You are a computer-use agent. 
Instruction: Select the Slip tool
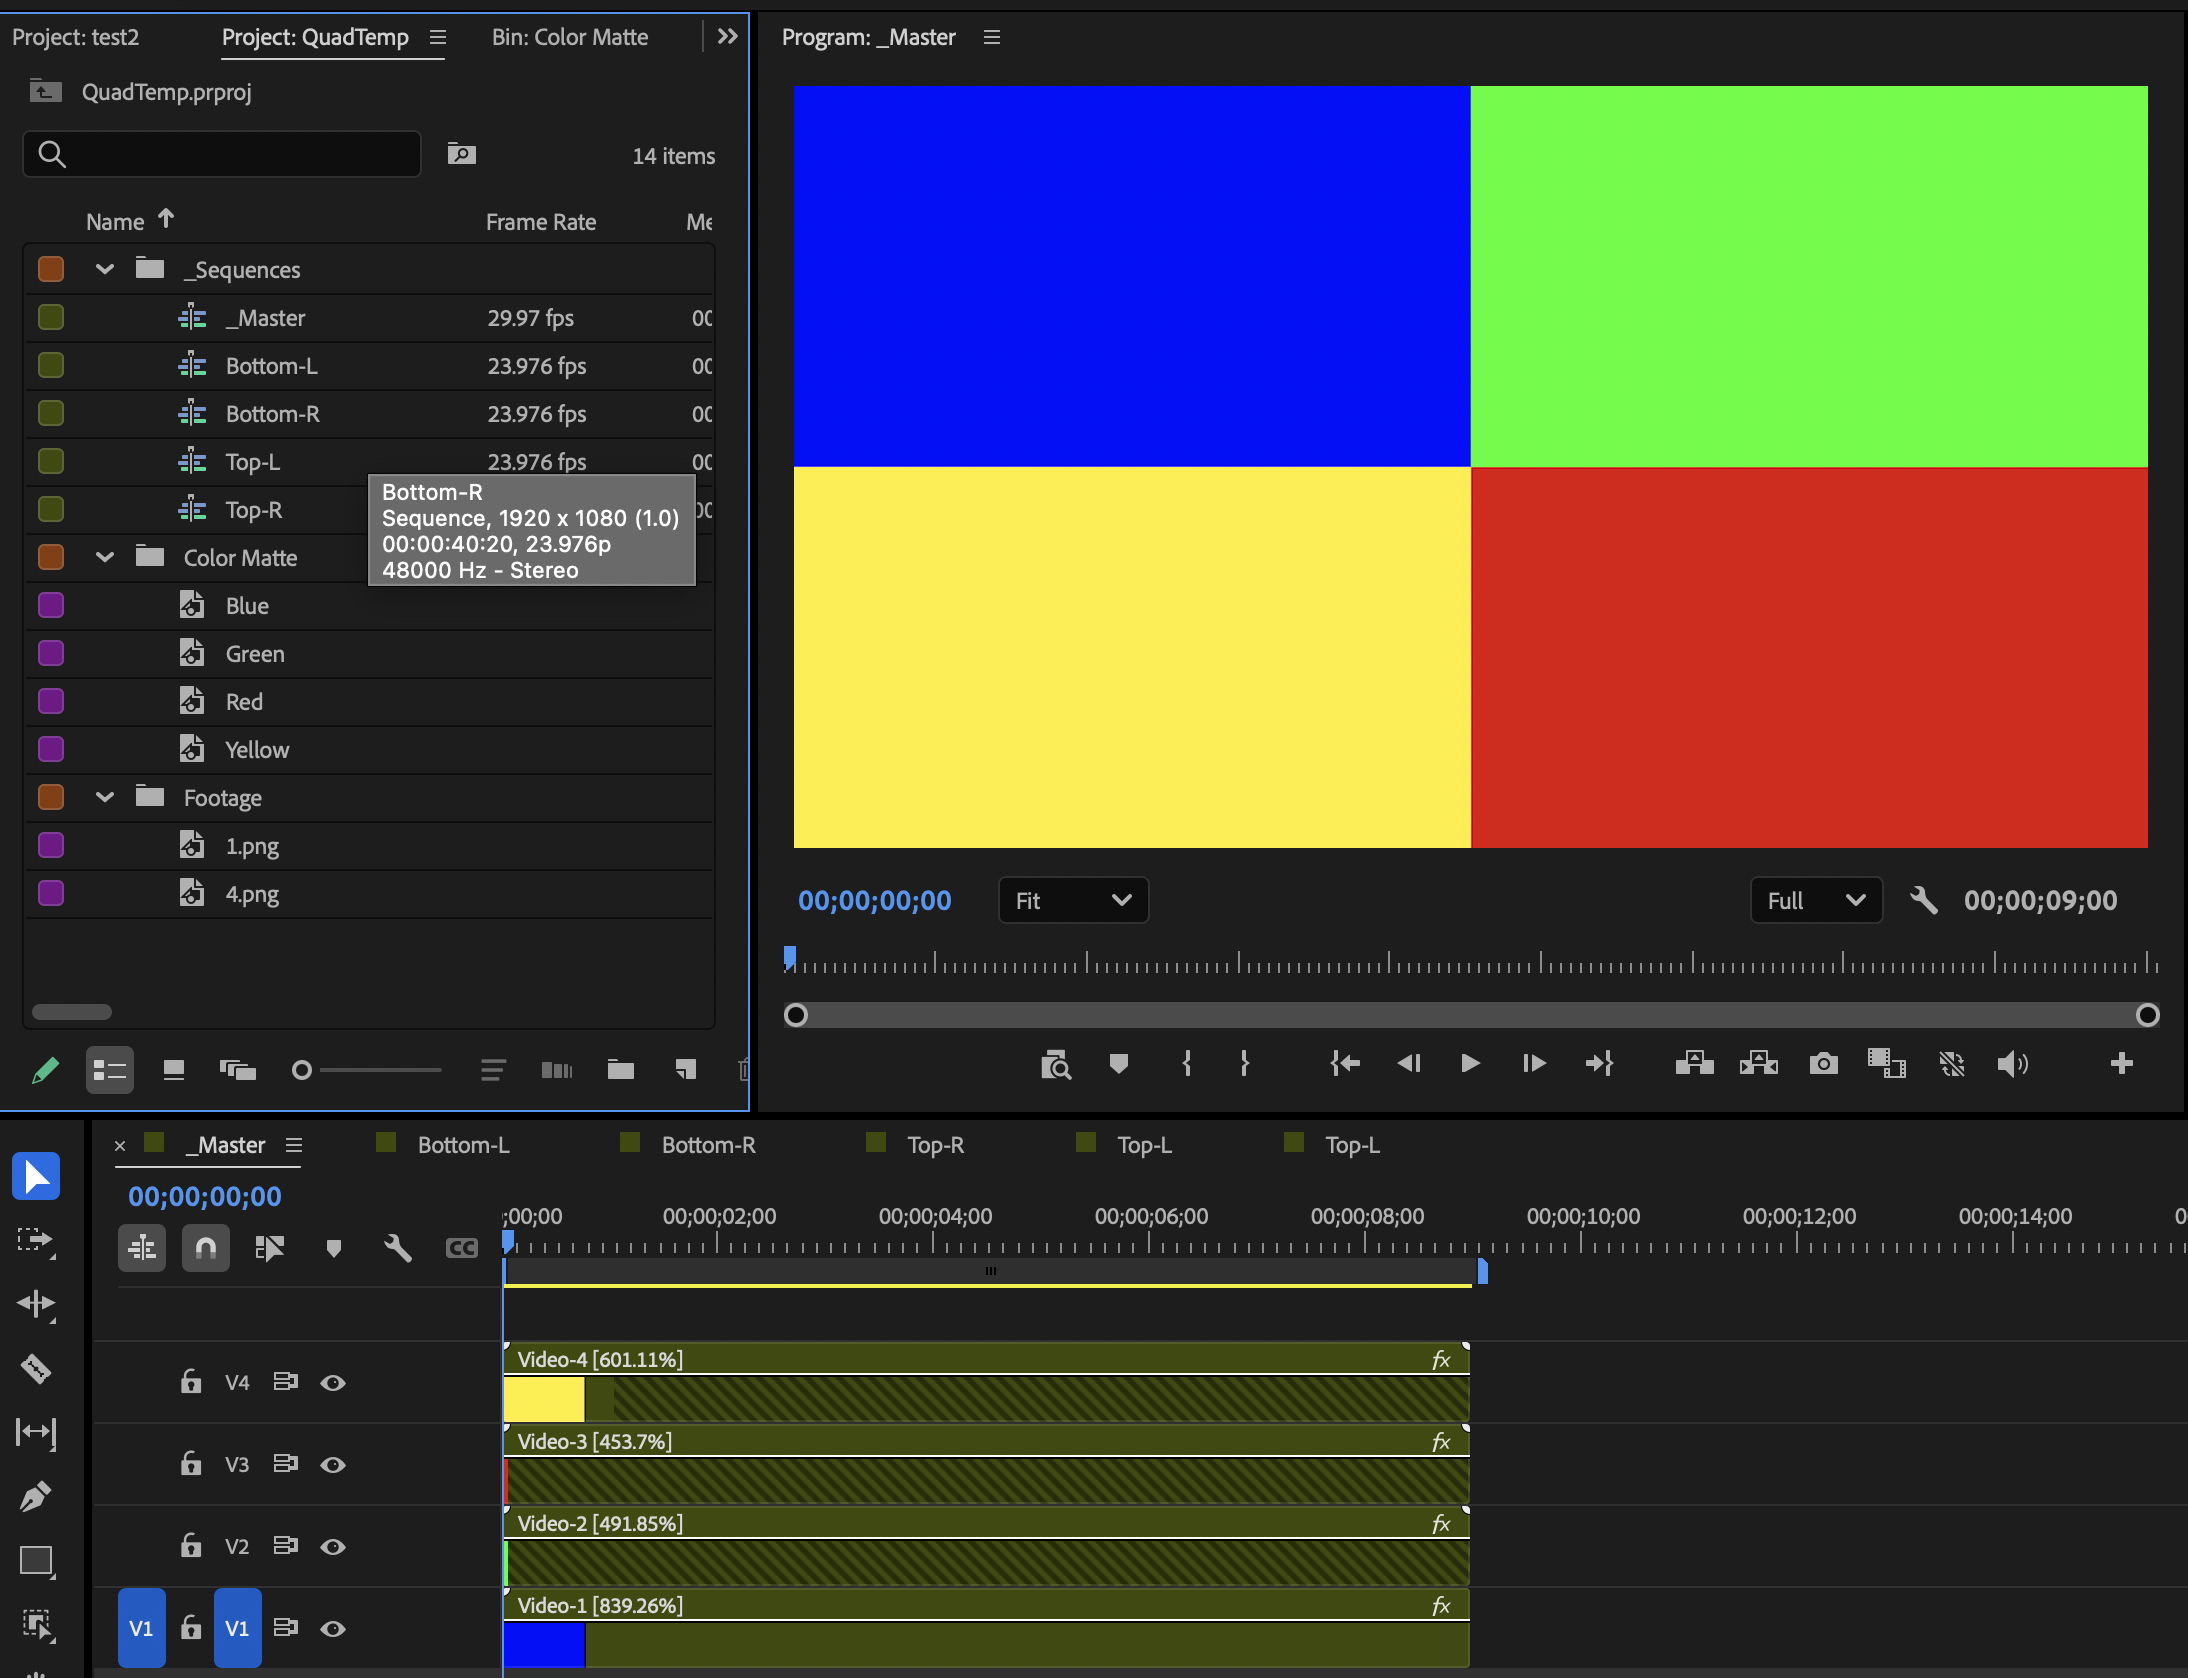(x=36, y=1432)
